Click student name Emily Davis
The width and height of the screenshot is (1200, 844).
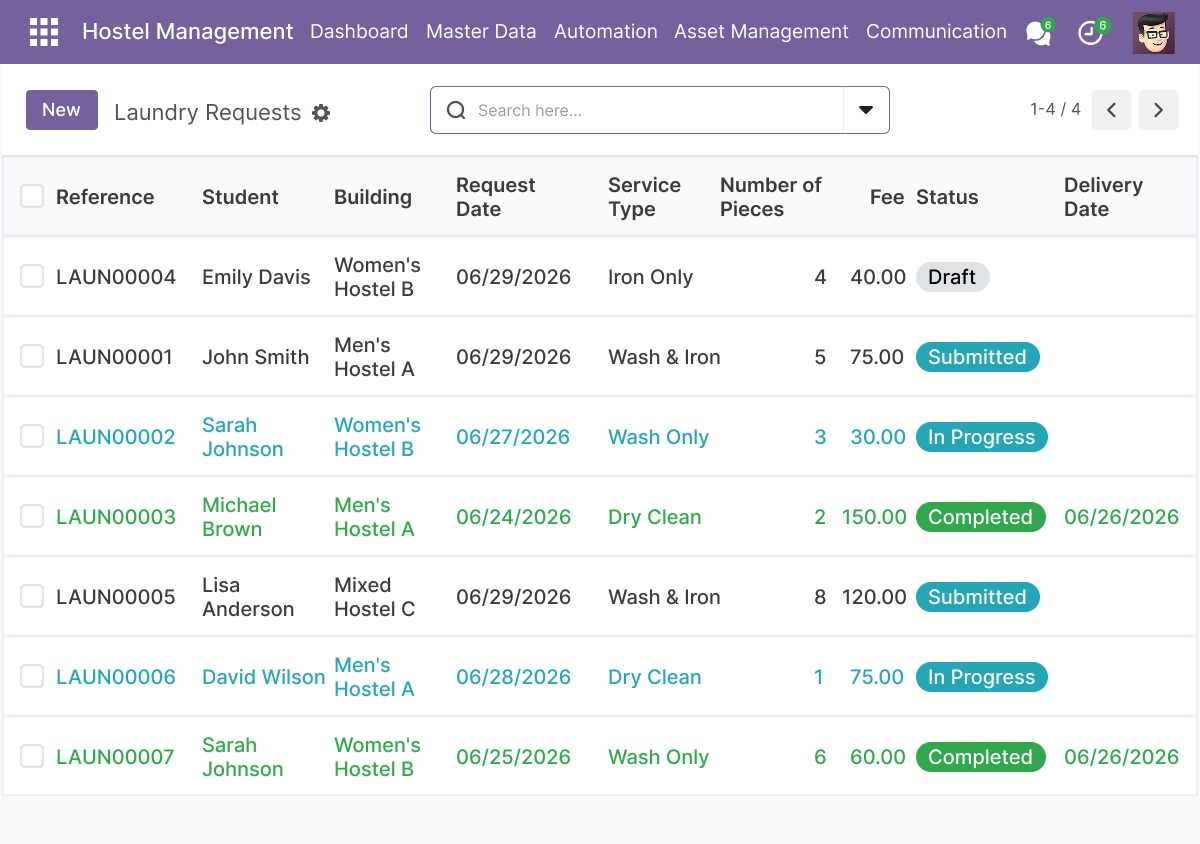coord(256,277)
